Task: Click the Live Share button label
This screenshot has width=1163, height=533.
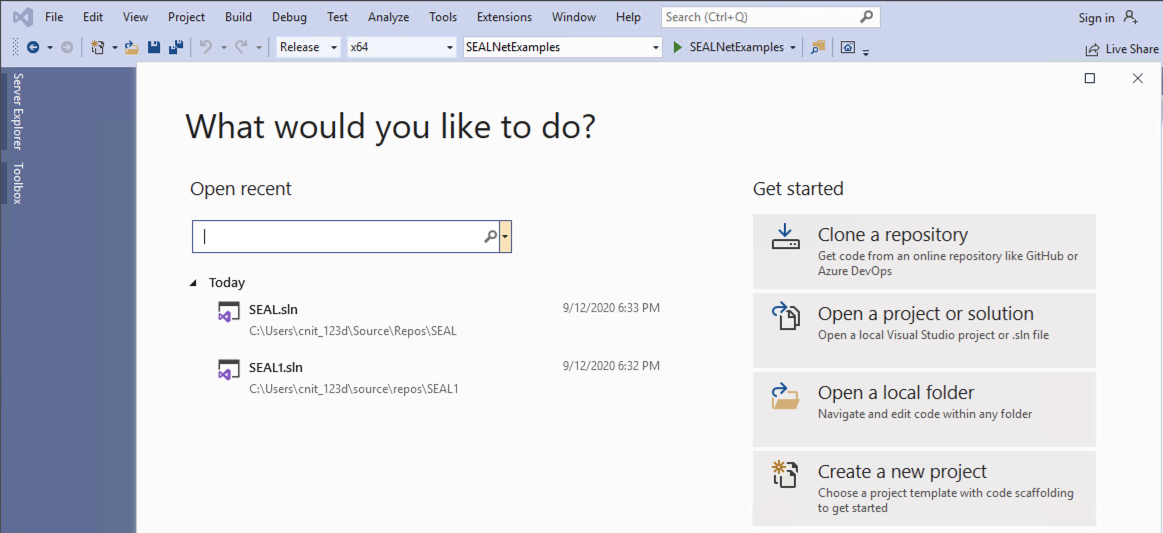Action: tap(1132, 50)
